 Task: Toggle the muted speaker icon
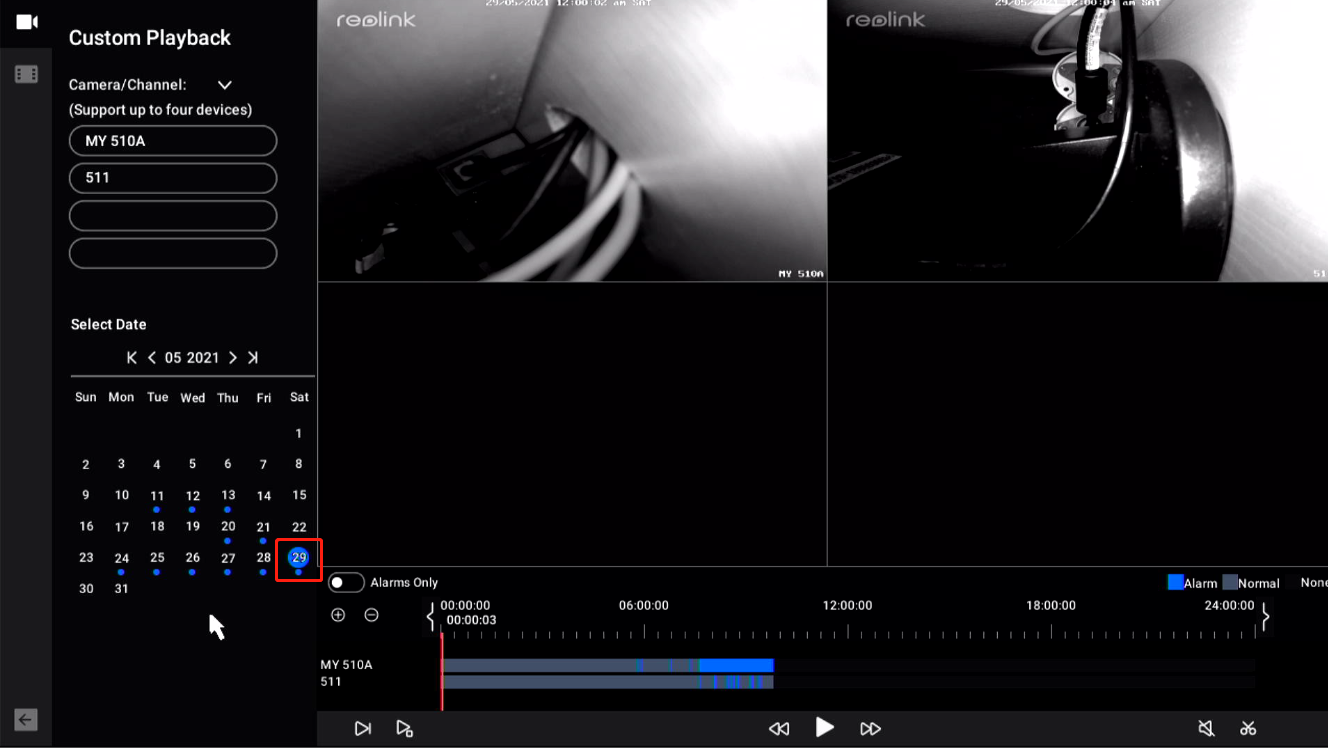[x=1207, y=728]
